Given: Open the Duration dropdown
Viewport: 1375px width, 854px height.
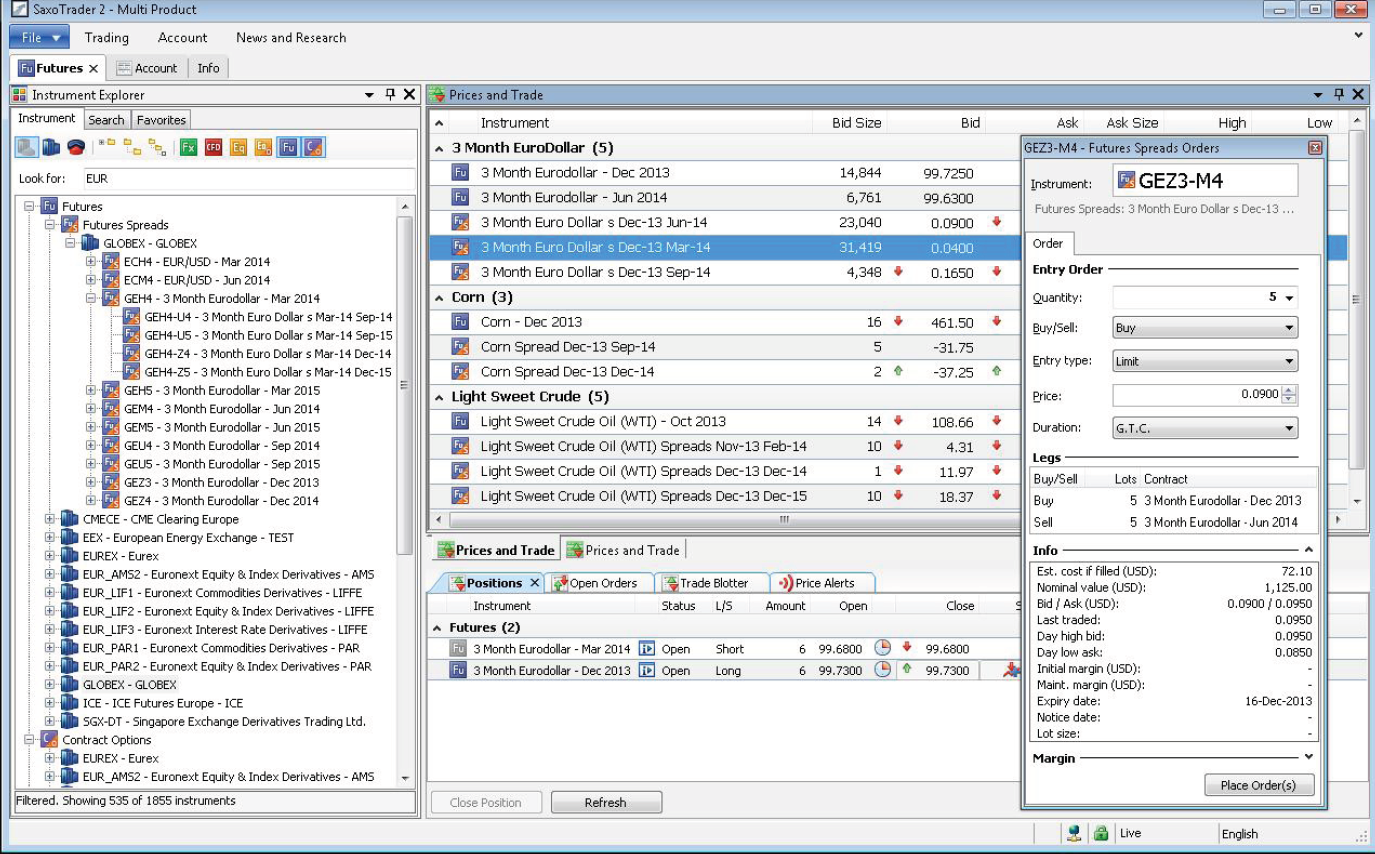Looking at the screenshot, I should pos(1205,428).
